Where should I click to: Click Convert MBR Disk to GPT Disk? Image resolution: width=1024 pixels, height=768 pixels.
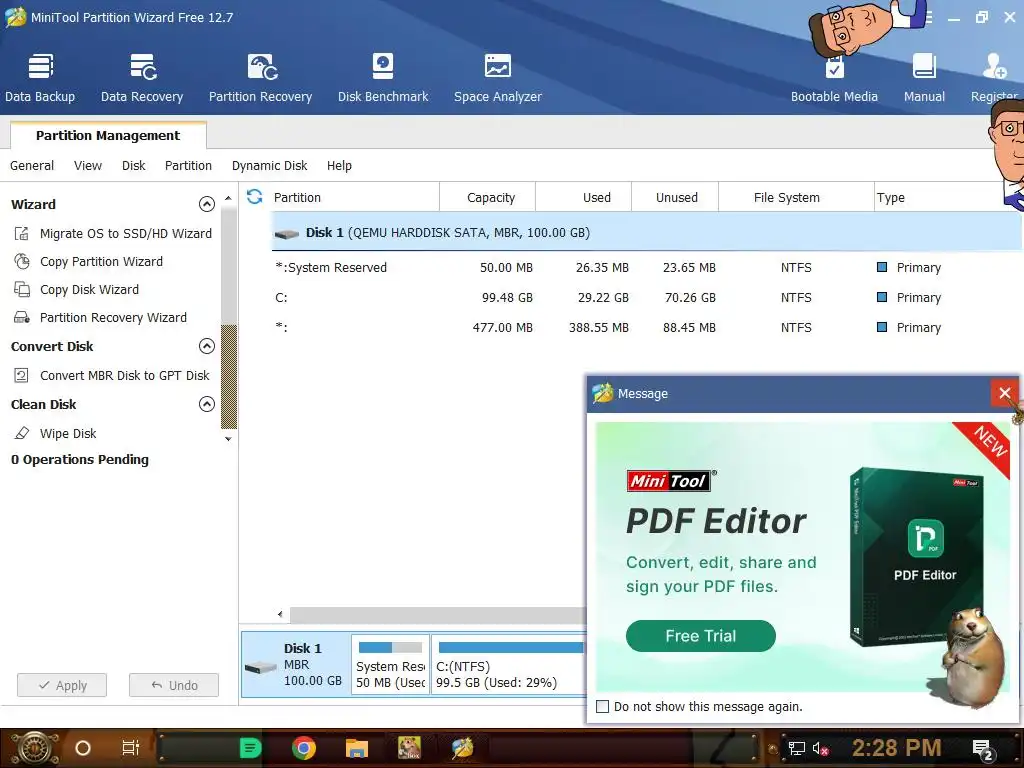pyautogui.click(x=125, y=376)
